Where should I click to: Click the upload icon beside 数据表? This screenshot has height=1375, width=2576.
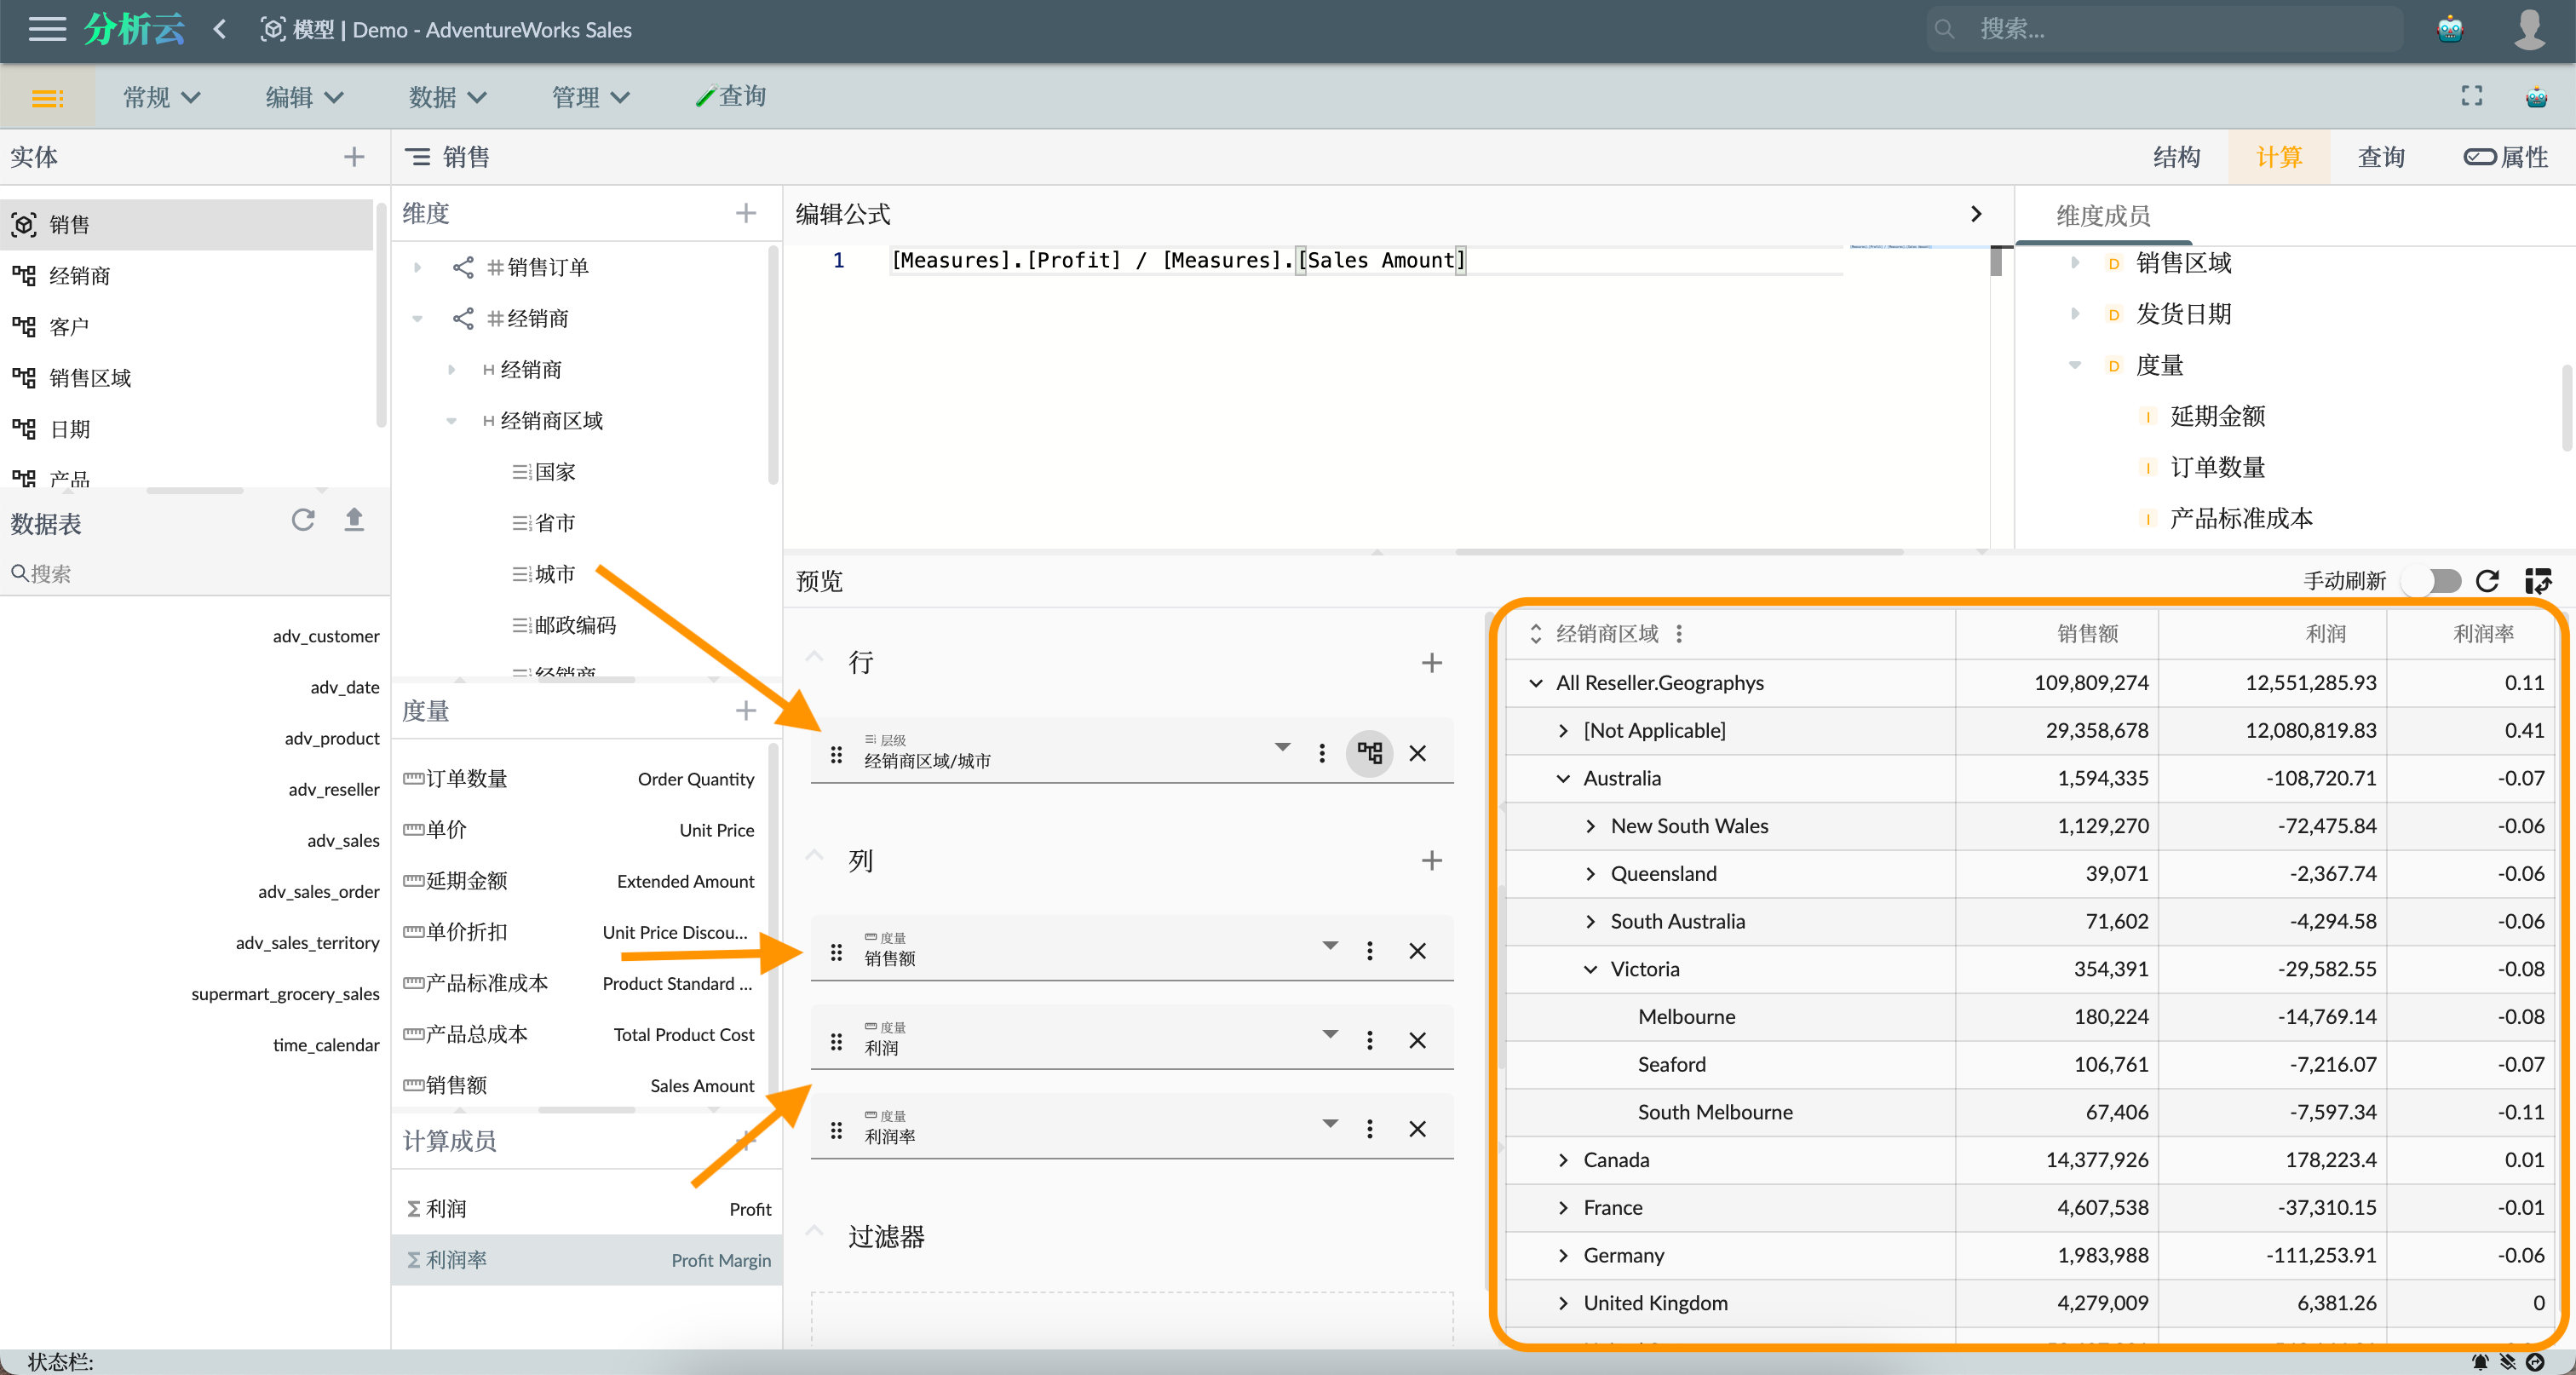(354, 520)
